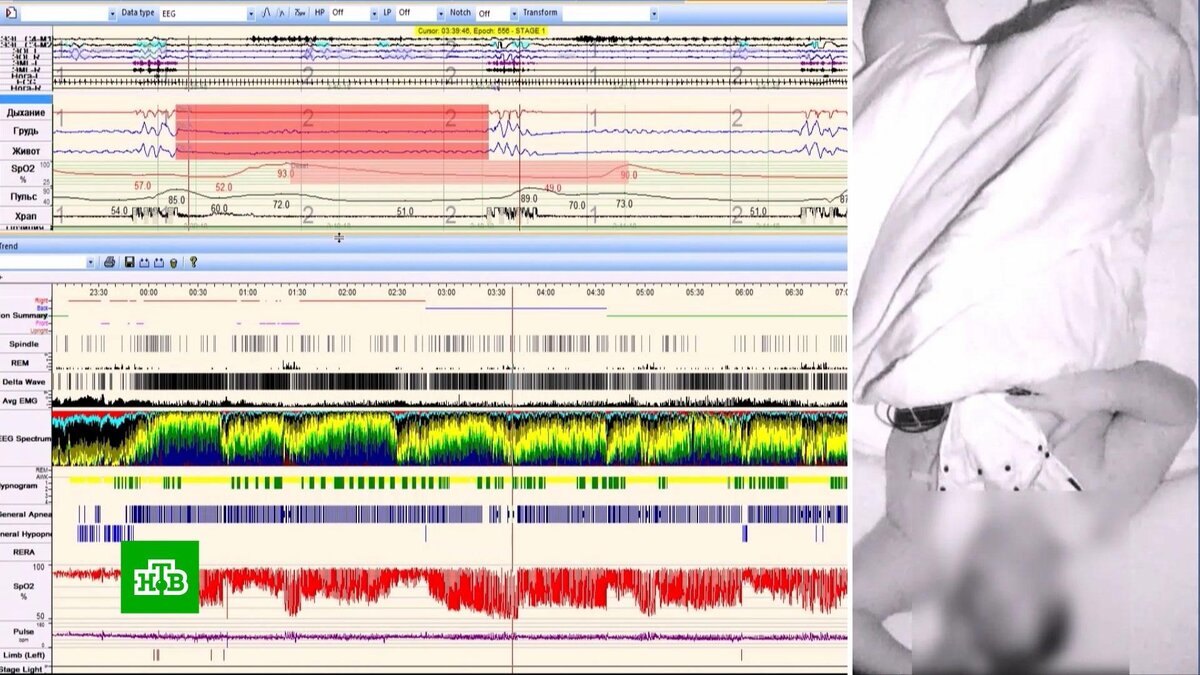Click the Zpw impedance toolbar icon

click(300, 13)
